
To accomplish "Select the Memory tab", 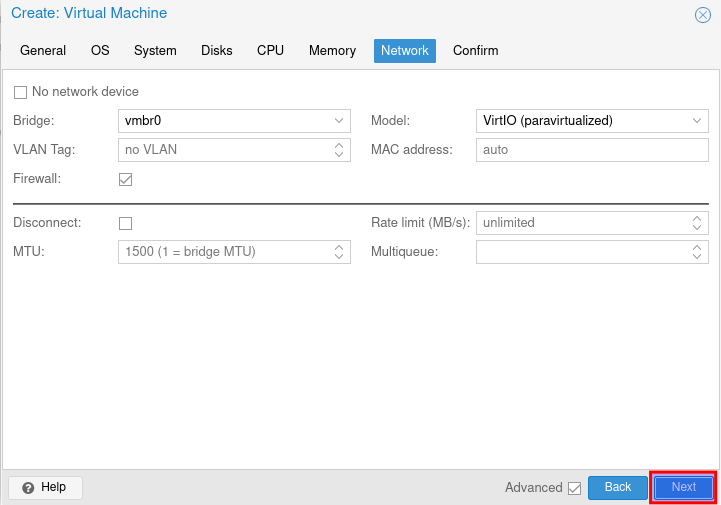I will [332, 51].
